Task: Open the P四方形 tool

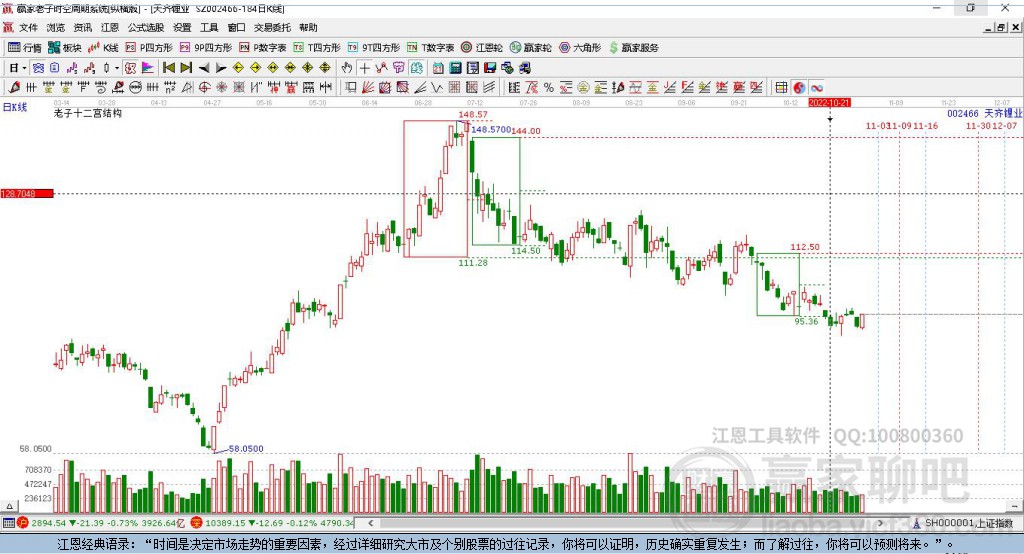Action: point(149,48)
